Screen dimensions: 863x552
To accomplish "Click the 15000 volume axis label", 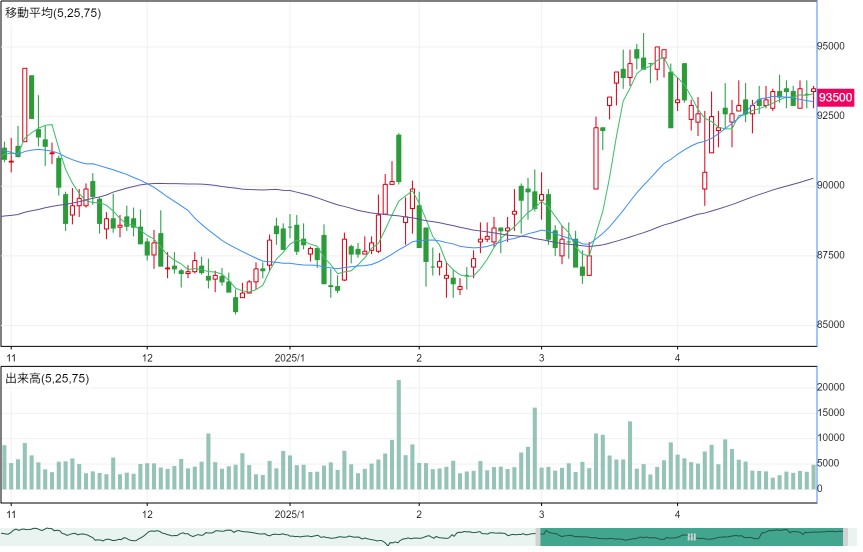I will (x=831, y=413).
